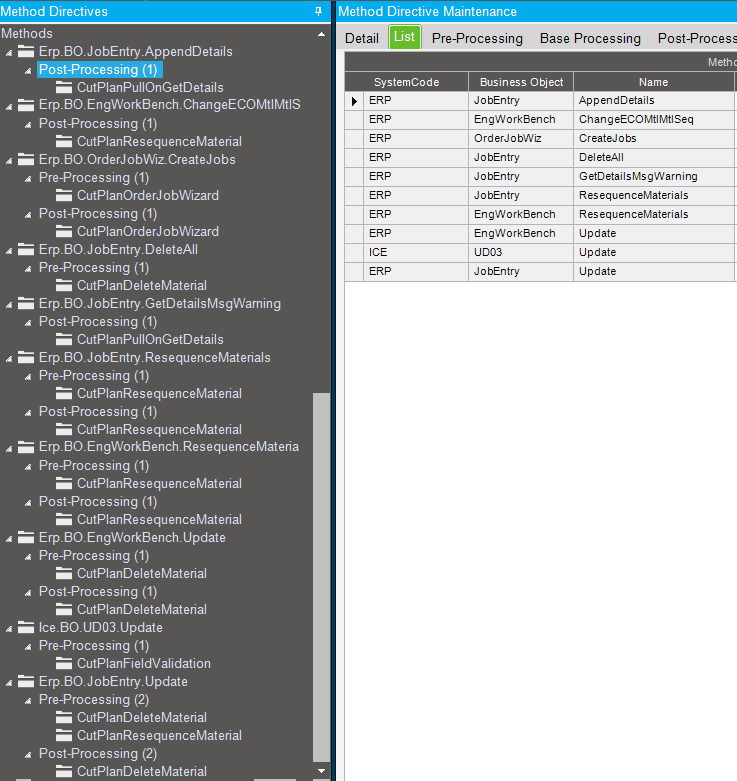
Task: Collapse Erp.BO.JobEntry.DeleteAll node
Action: tap(9, 251)
